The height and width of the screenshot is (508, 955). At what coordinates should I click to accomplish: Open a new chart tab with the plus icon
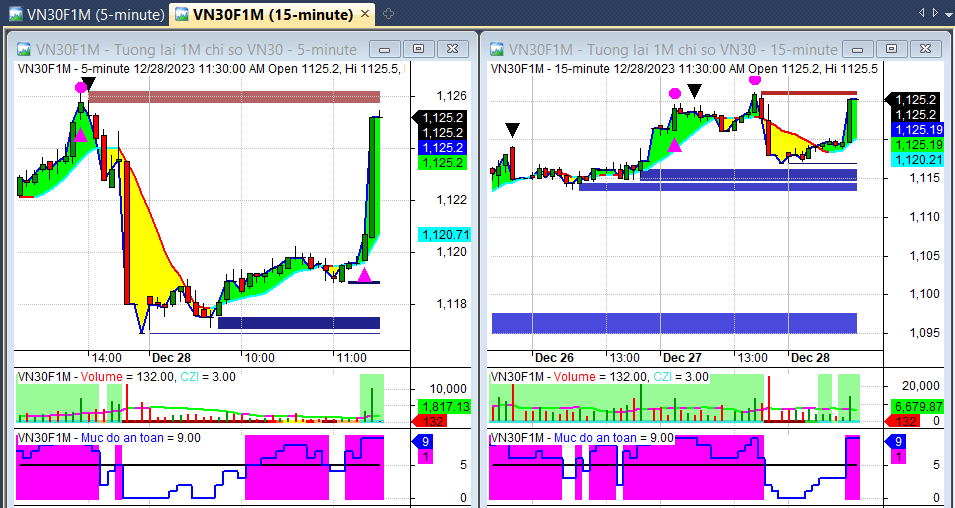389,14
